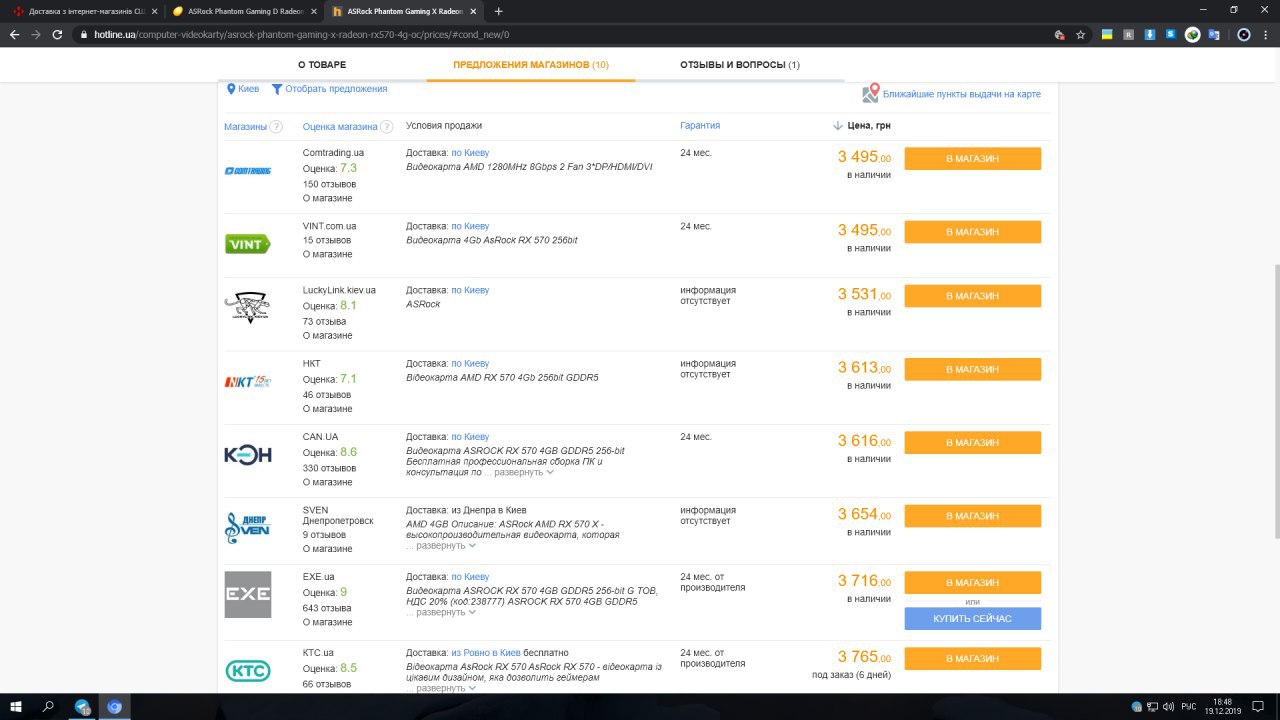The height and width of the screenshot is (720, 1280).
Task: Bookmark this page with the star icon
Action: 1081,34
